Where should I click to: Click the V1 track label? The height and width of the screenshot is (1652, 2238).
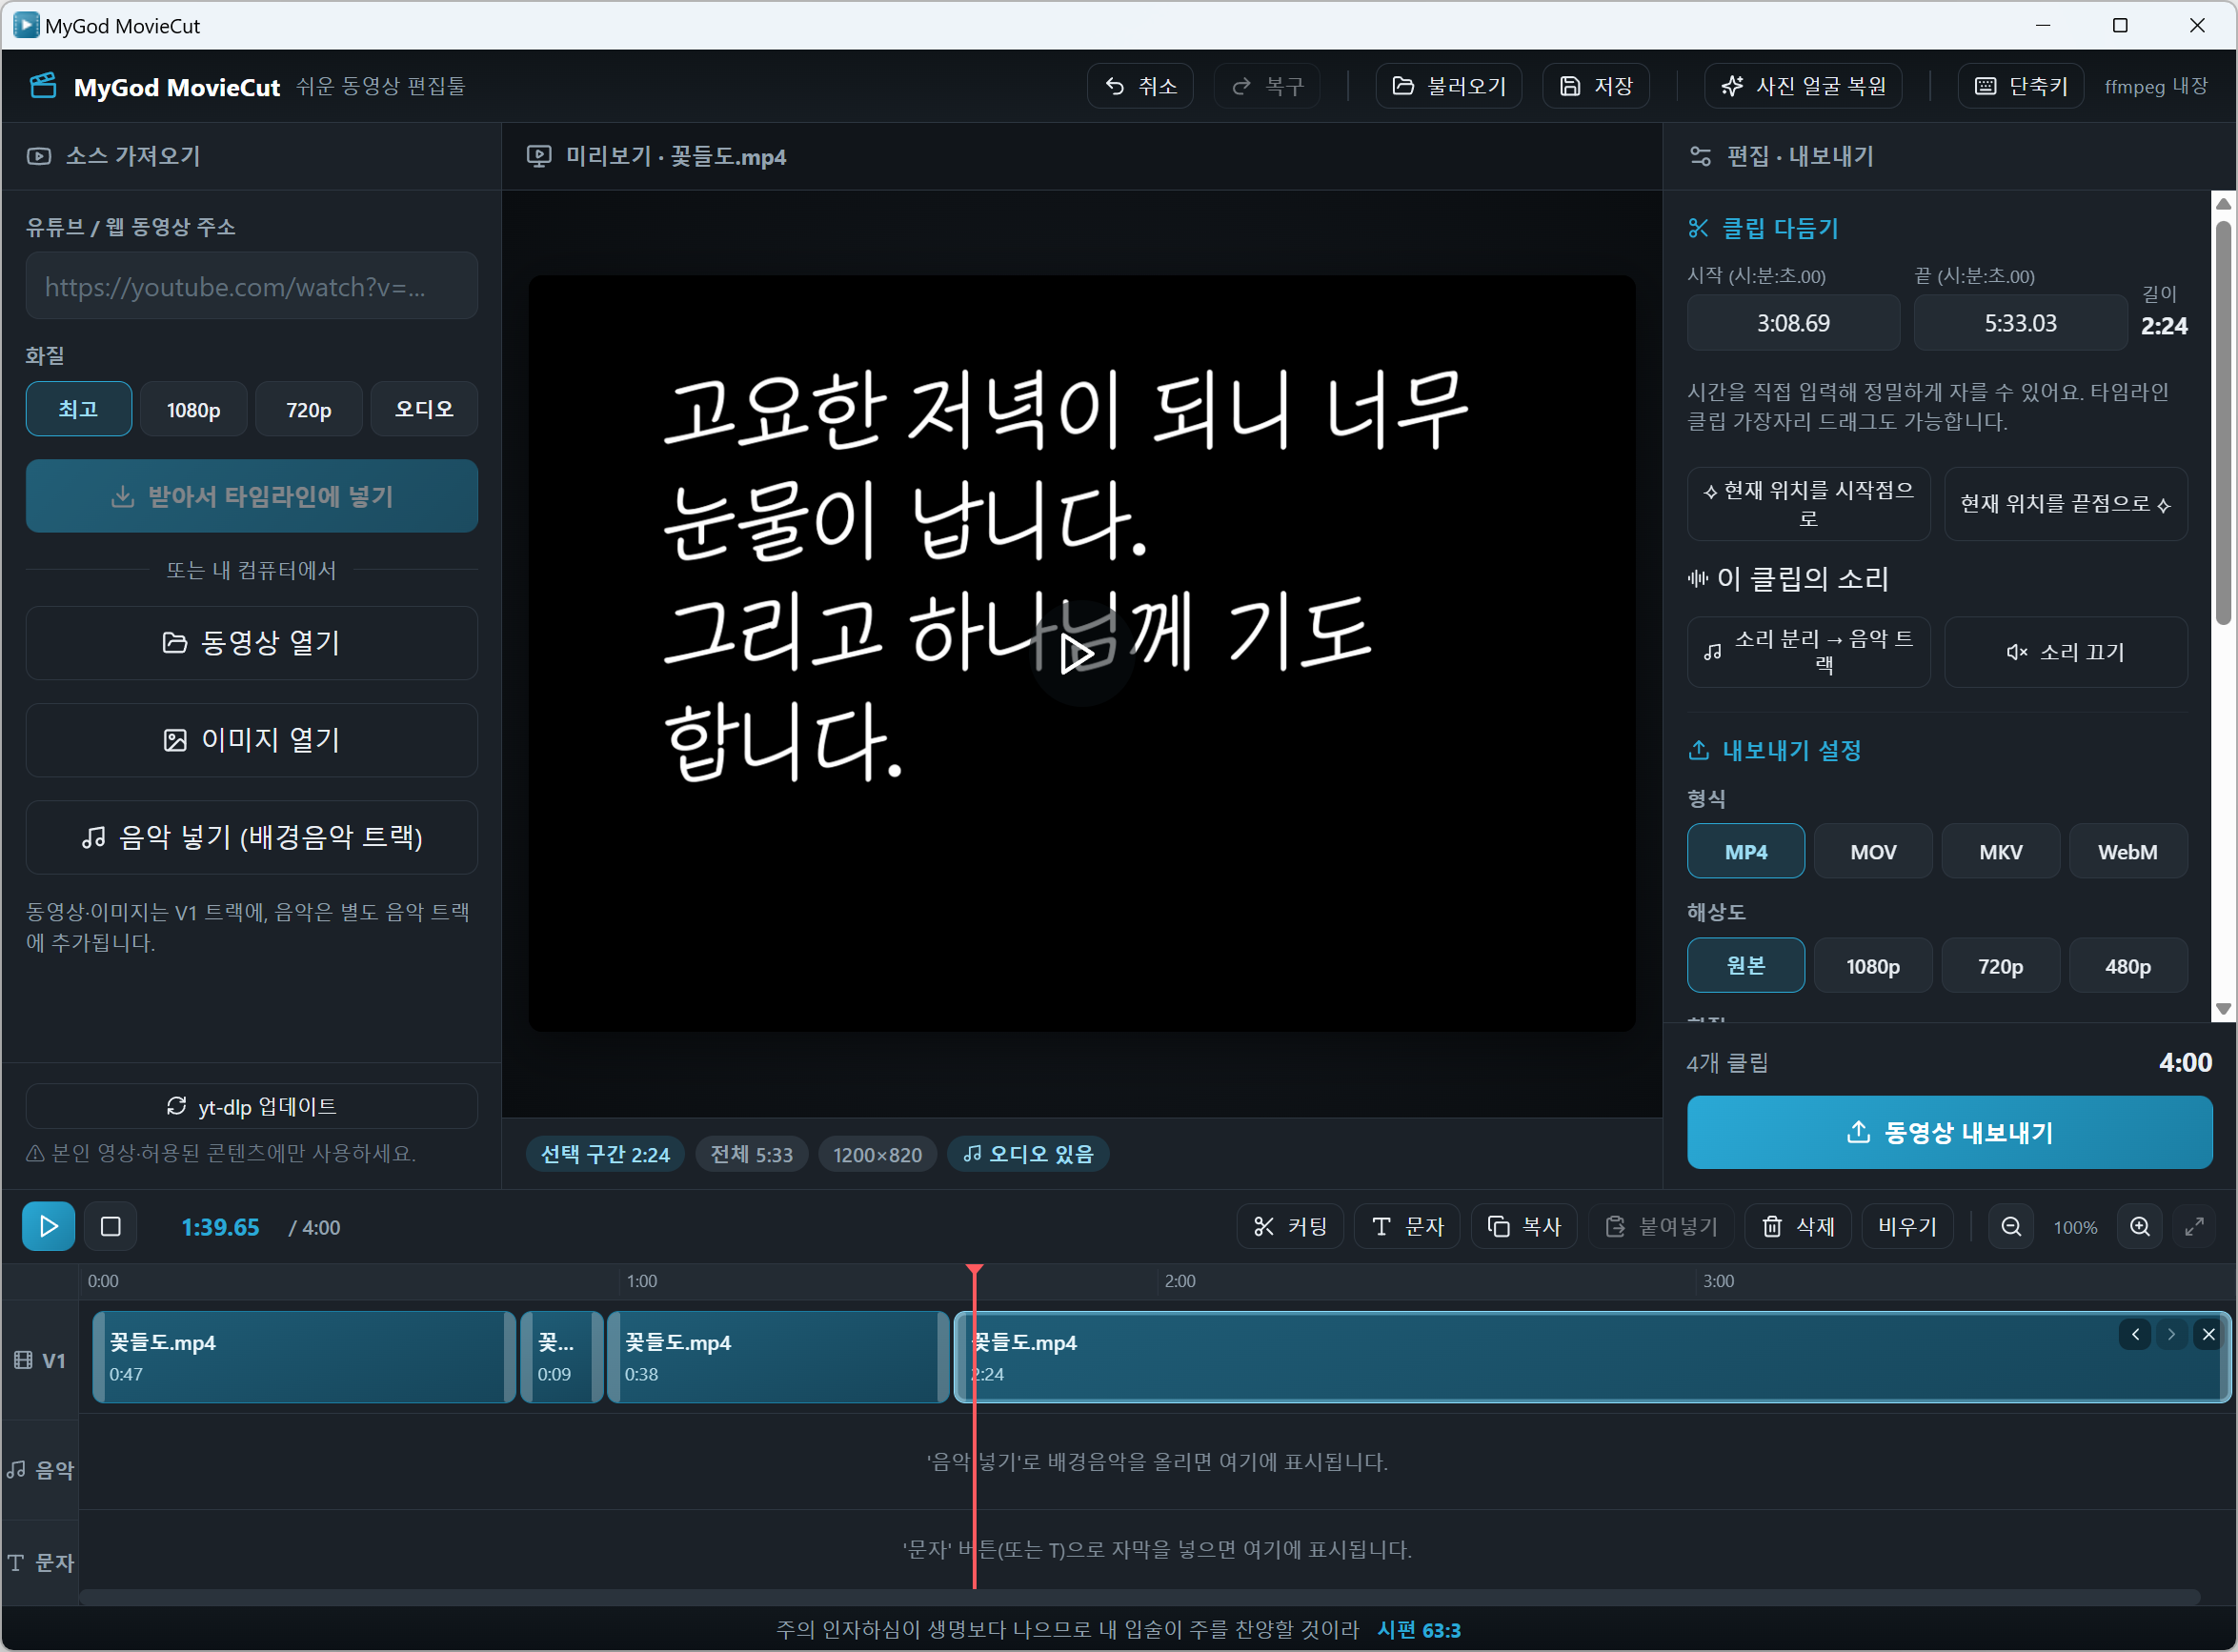[40, 1360]
